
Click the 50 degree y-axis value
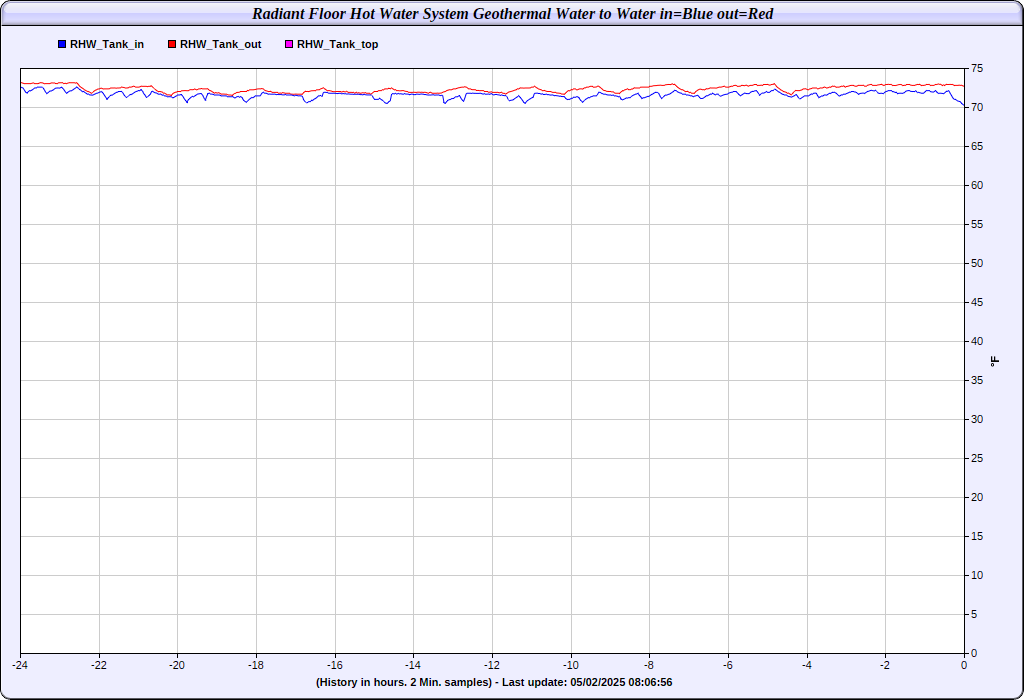(x=977, y=263)
